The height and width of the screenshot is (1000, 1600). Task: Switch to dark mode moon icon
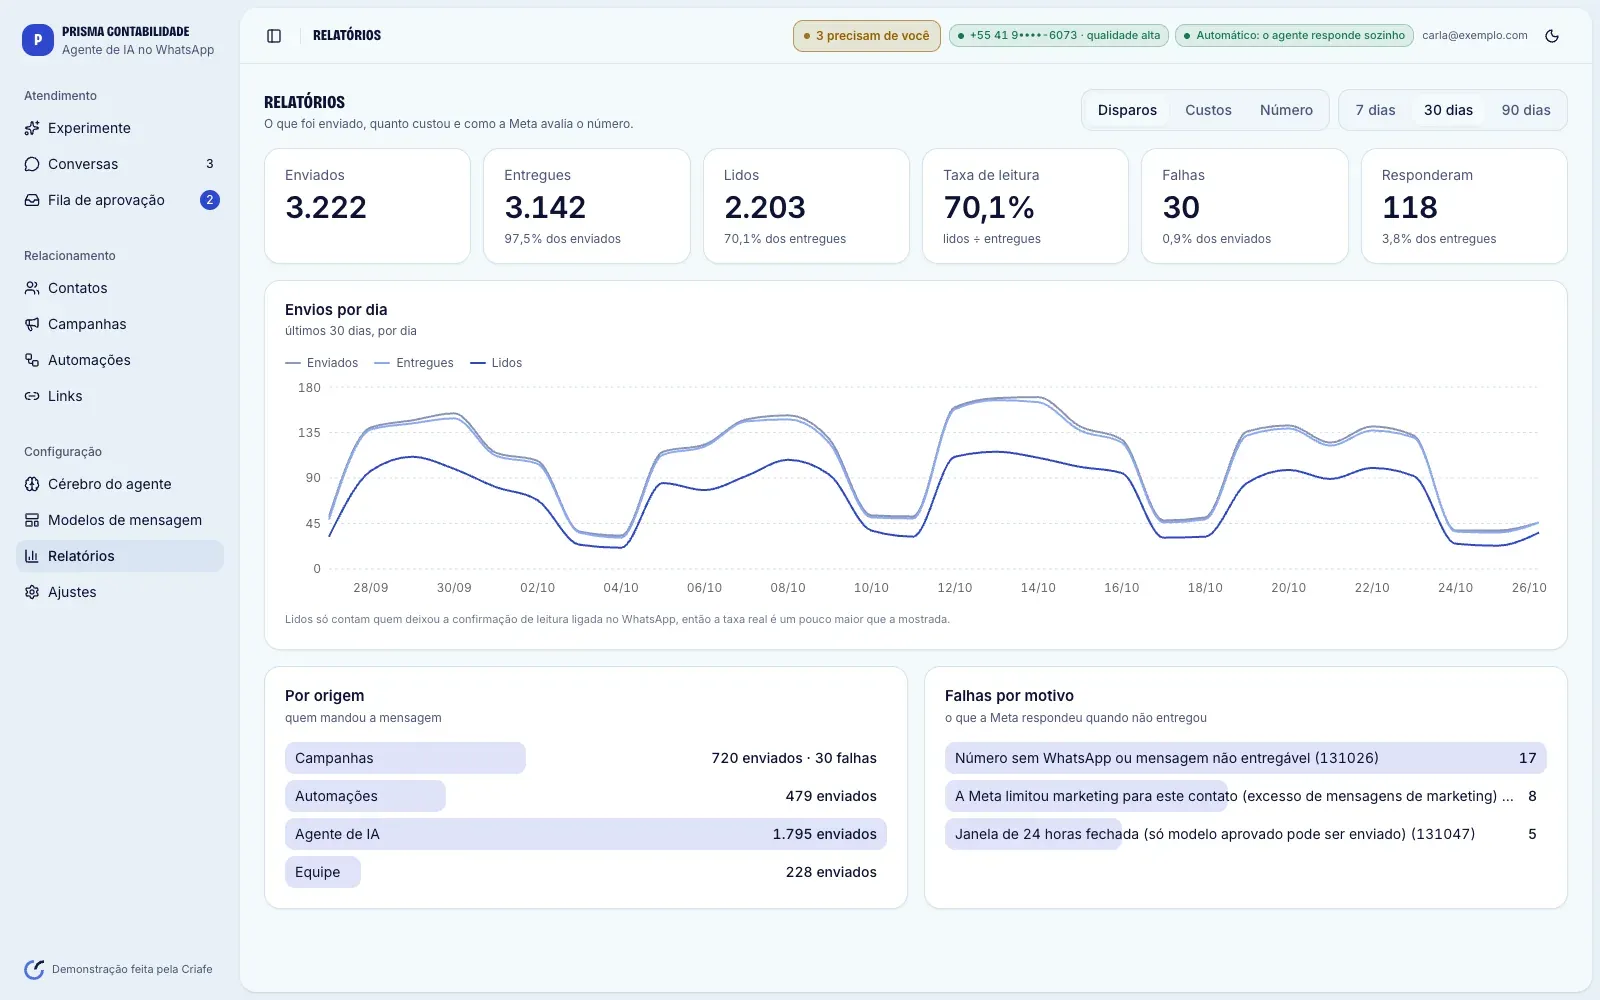point(1552,36)
